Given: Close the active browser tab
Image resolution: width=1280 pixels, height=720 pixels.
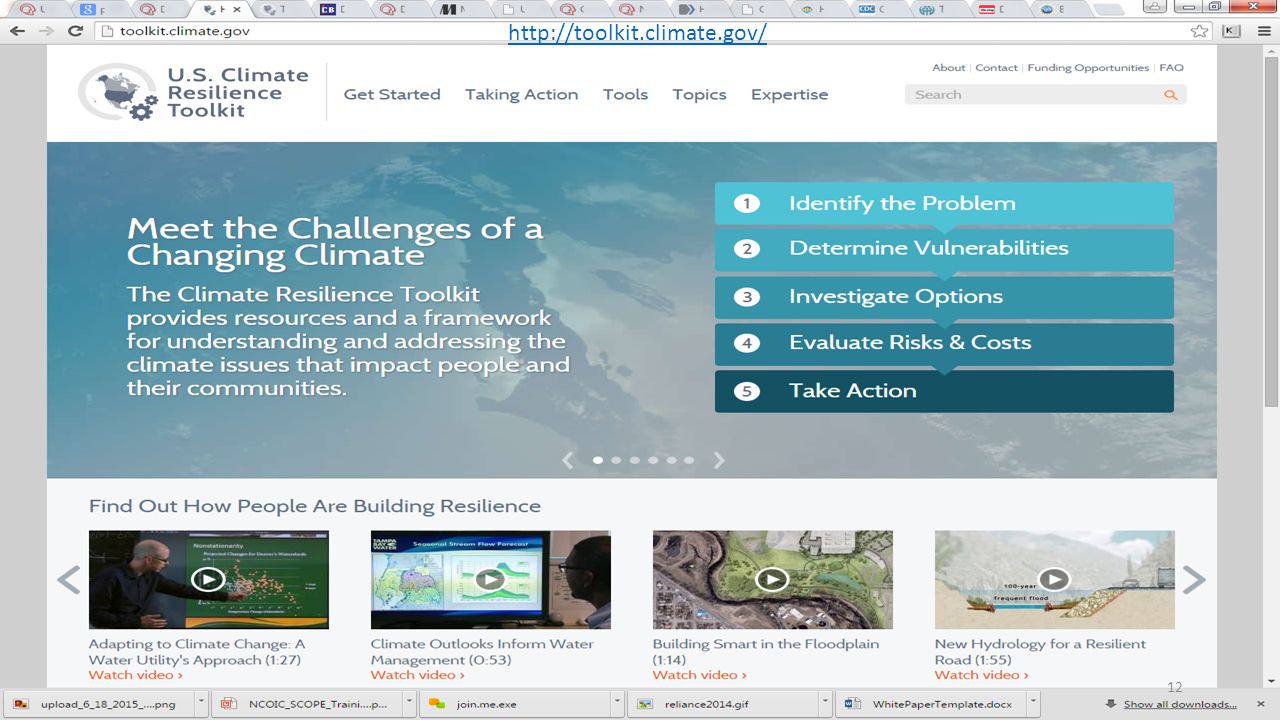Looking at the screenshot, I should pyautogui.click(x=237, y=9).
